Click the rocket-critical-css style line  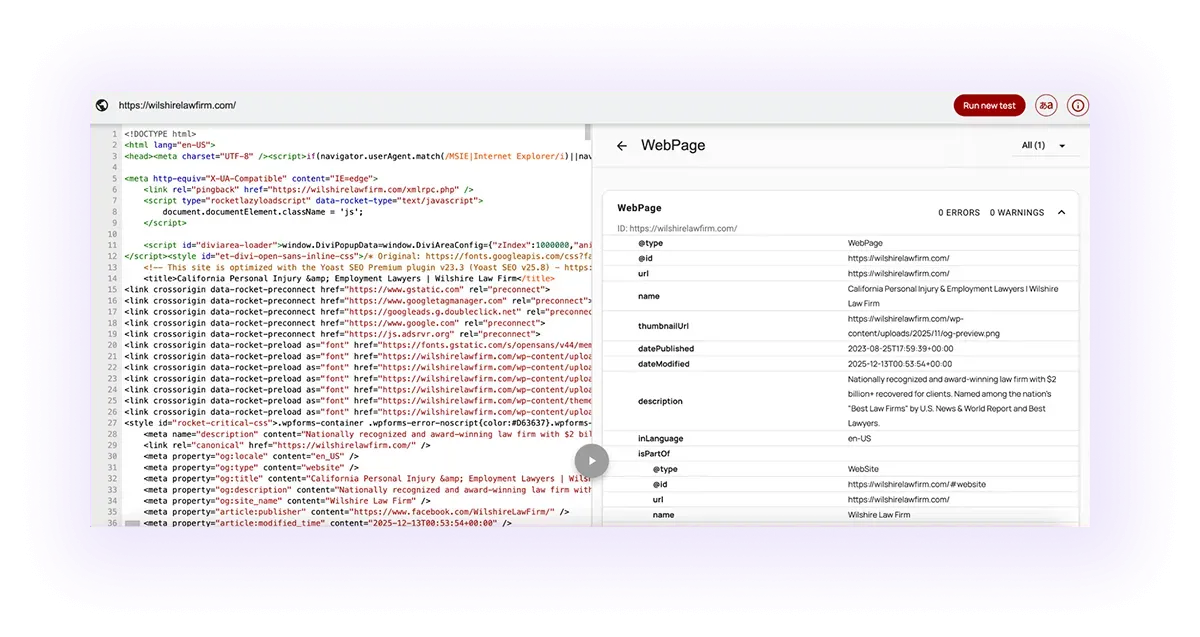pos(357,423)
